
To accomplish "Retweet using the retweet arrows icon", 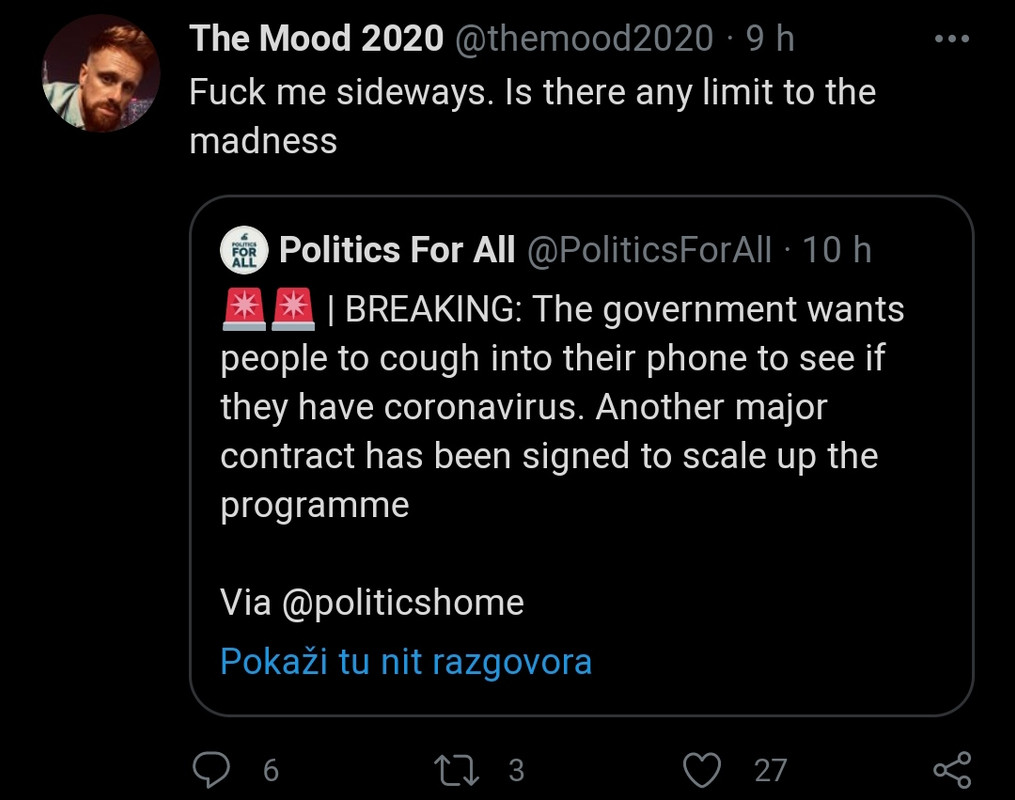I will (x=457, y=770).
